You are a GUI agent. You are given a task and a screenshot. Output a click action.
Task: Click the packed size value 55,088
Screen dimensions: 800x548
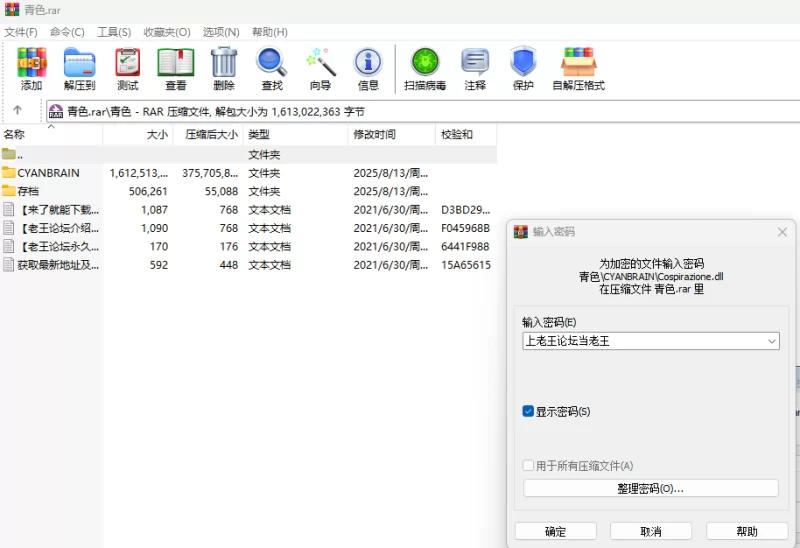coord(221,191)
